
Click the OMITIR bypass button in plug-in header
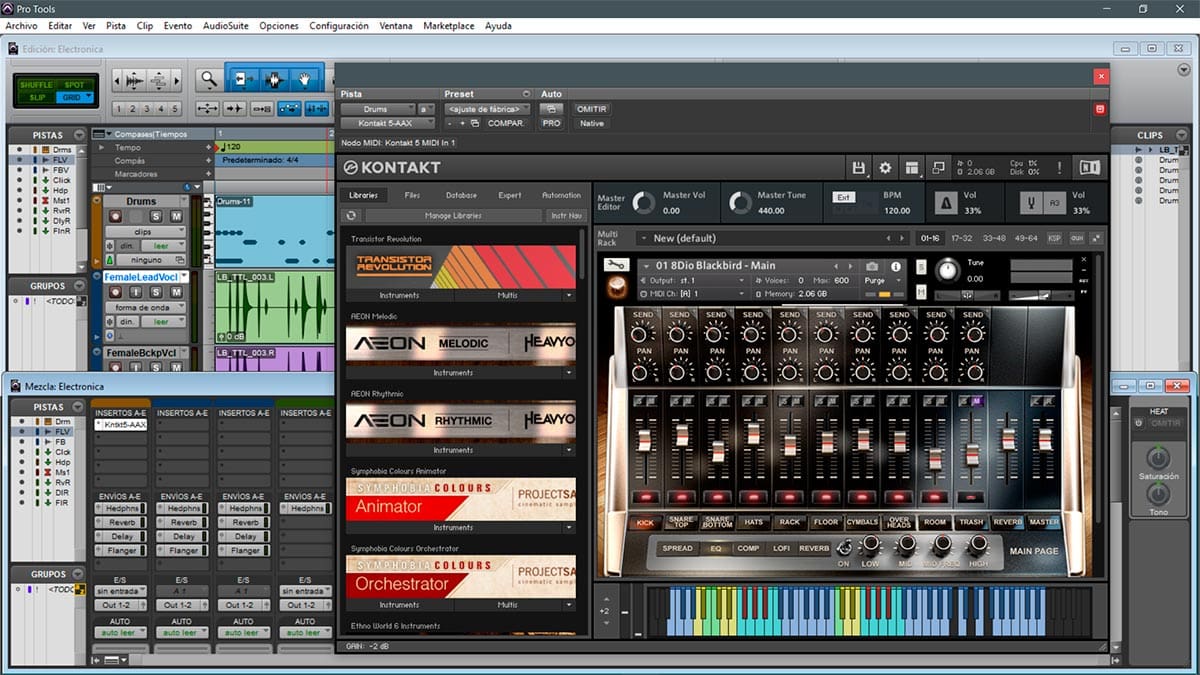pos(591,109)
